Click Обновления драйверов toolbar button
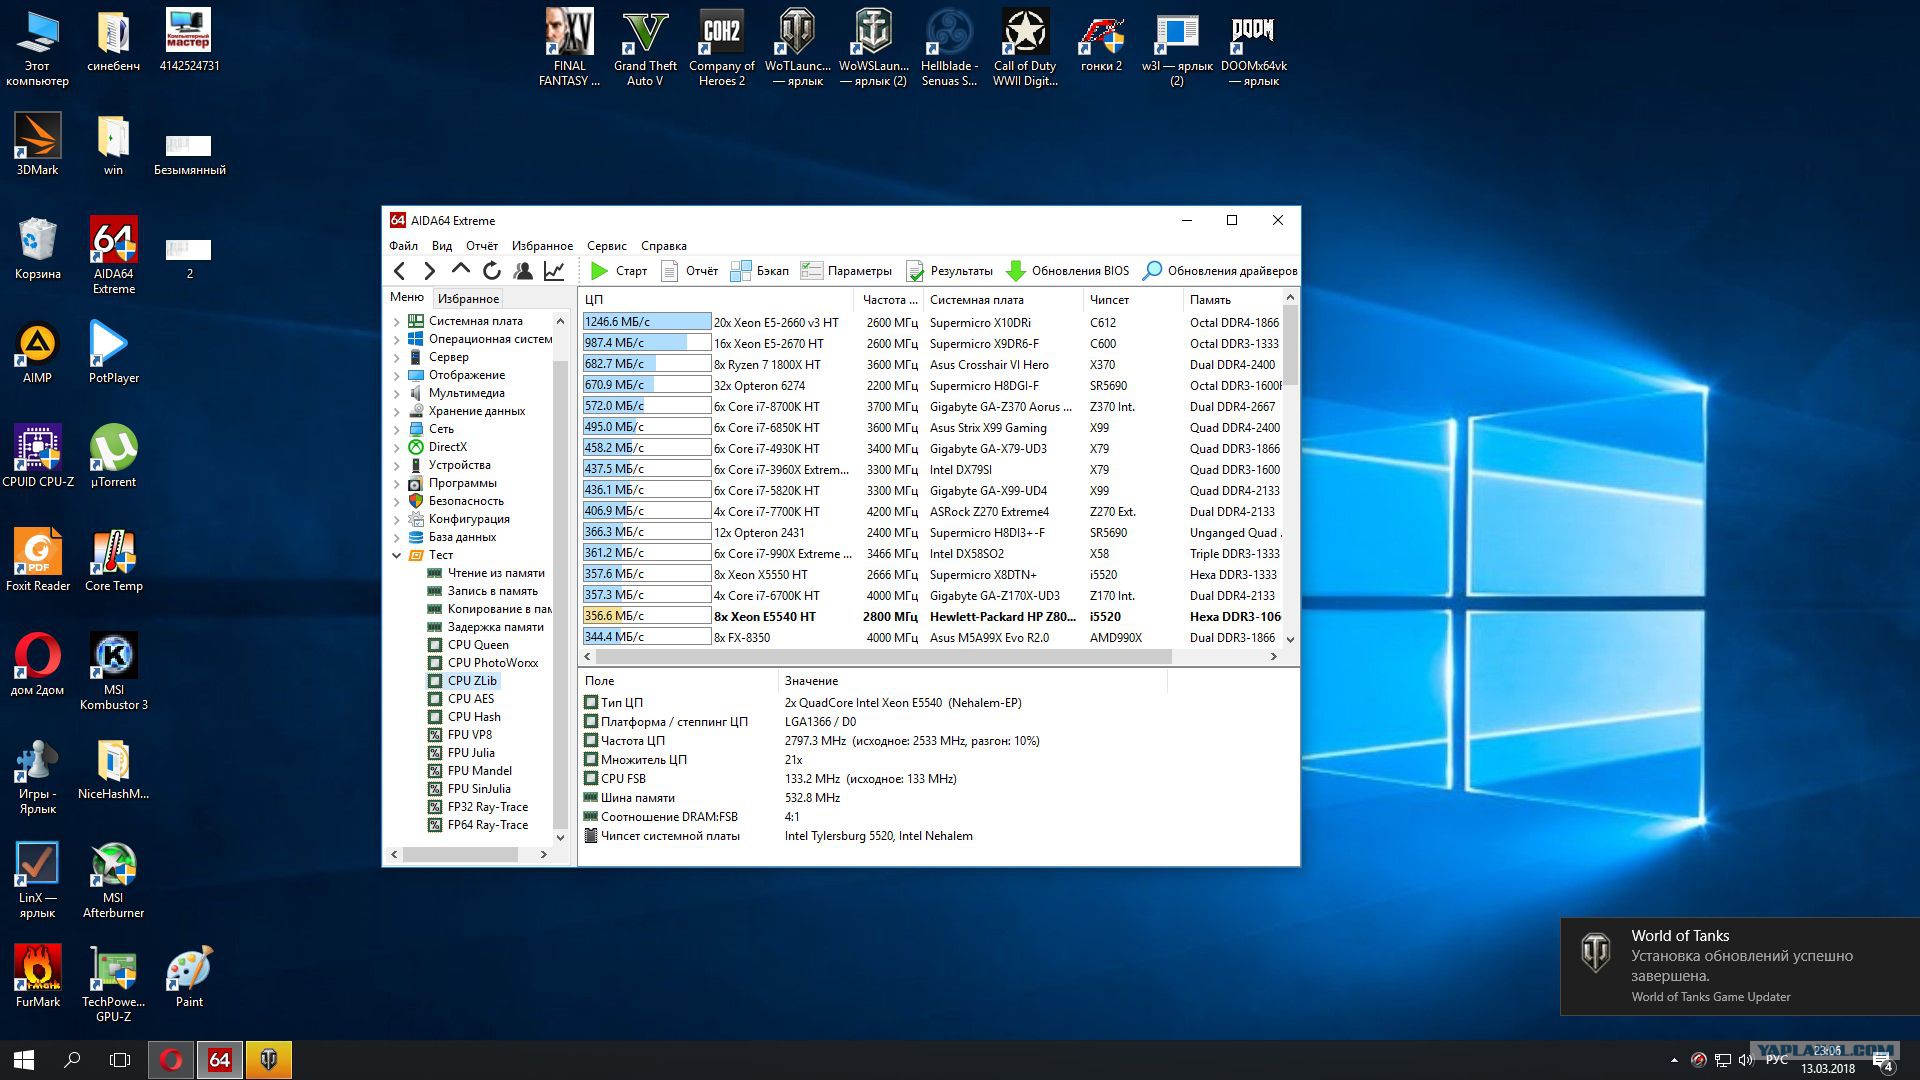 [1220, 271]
